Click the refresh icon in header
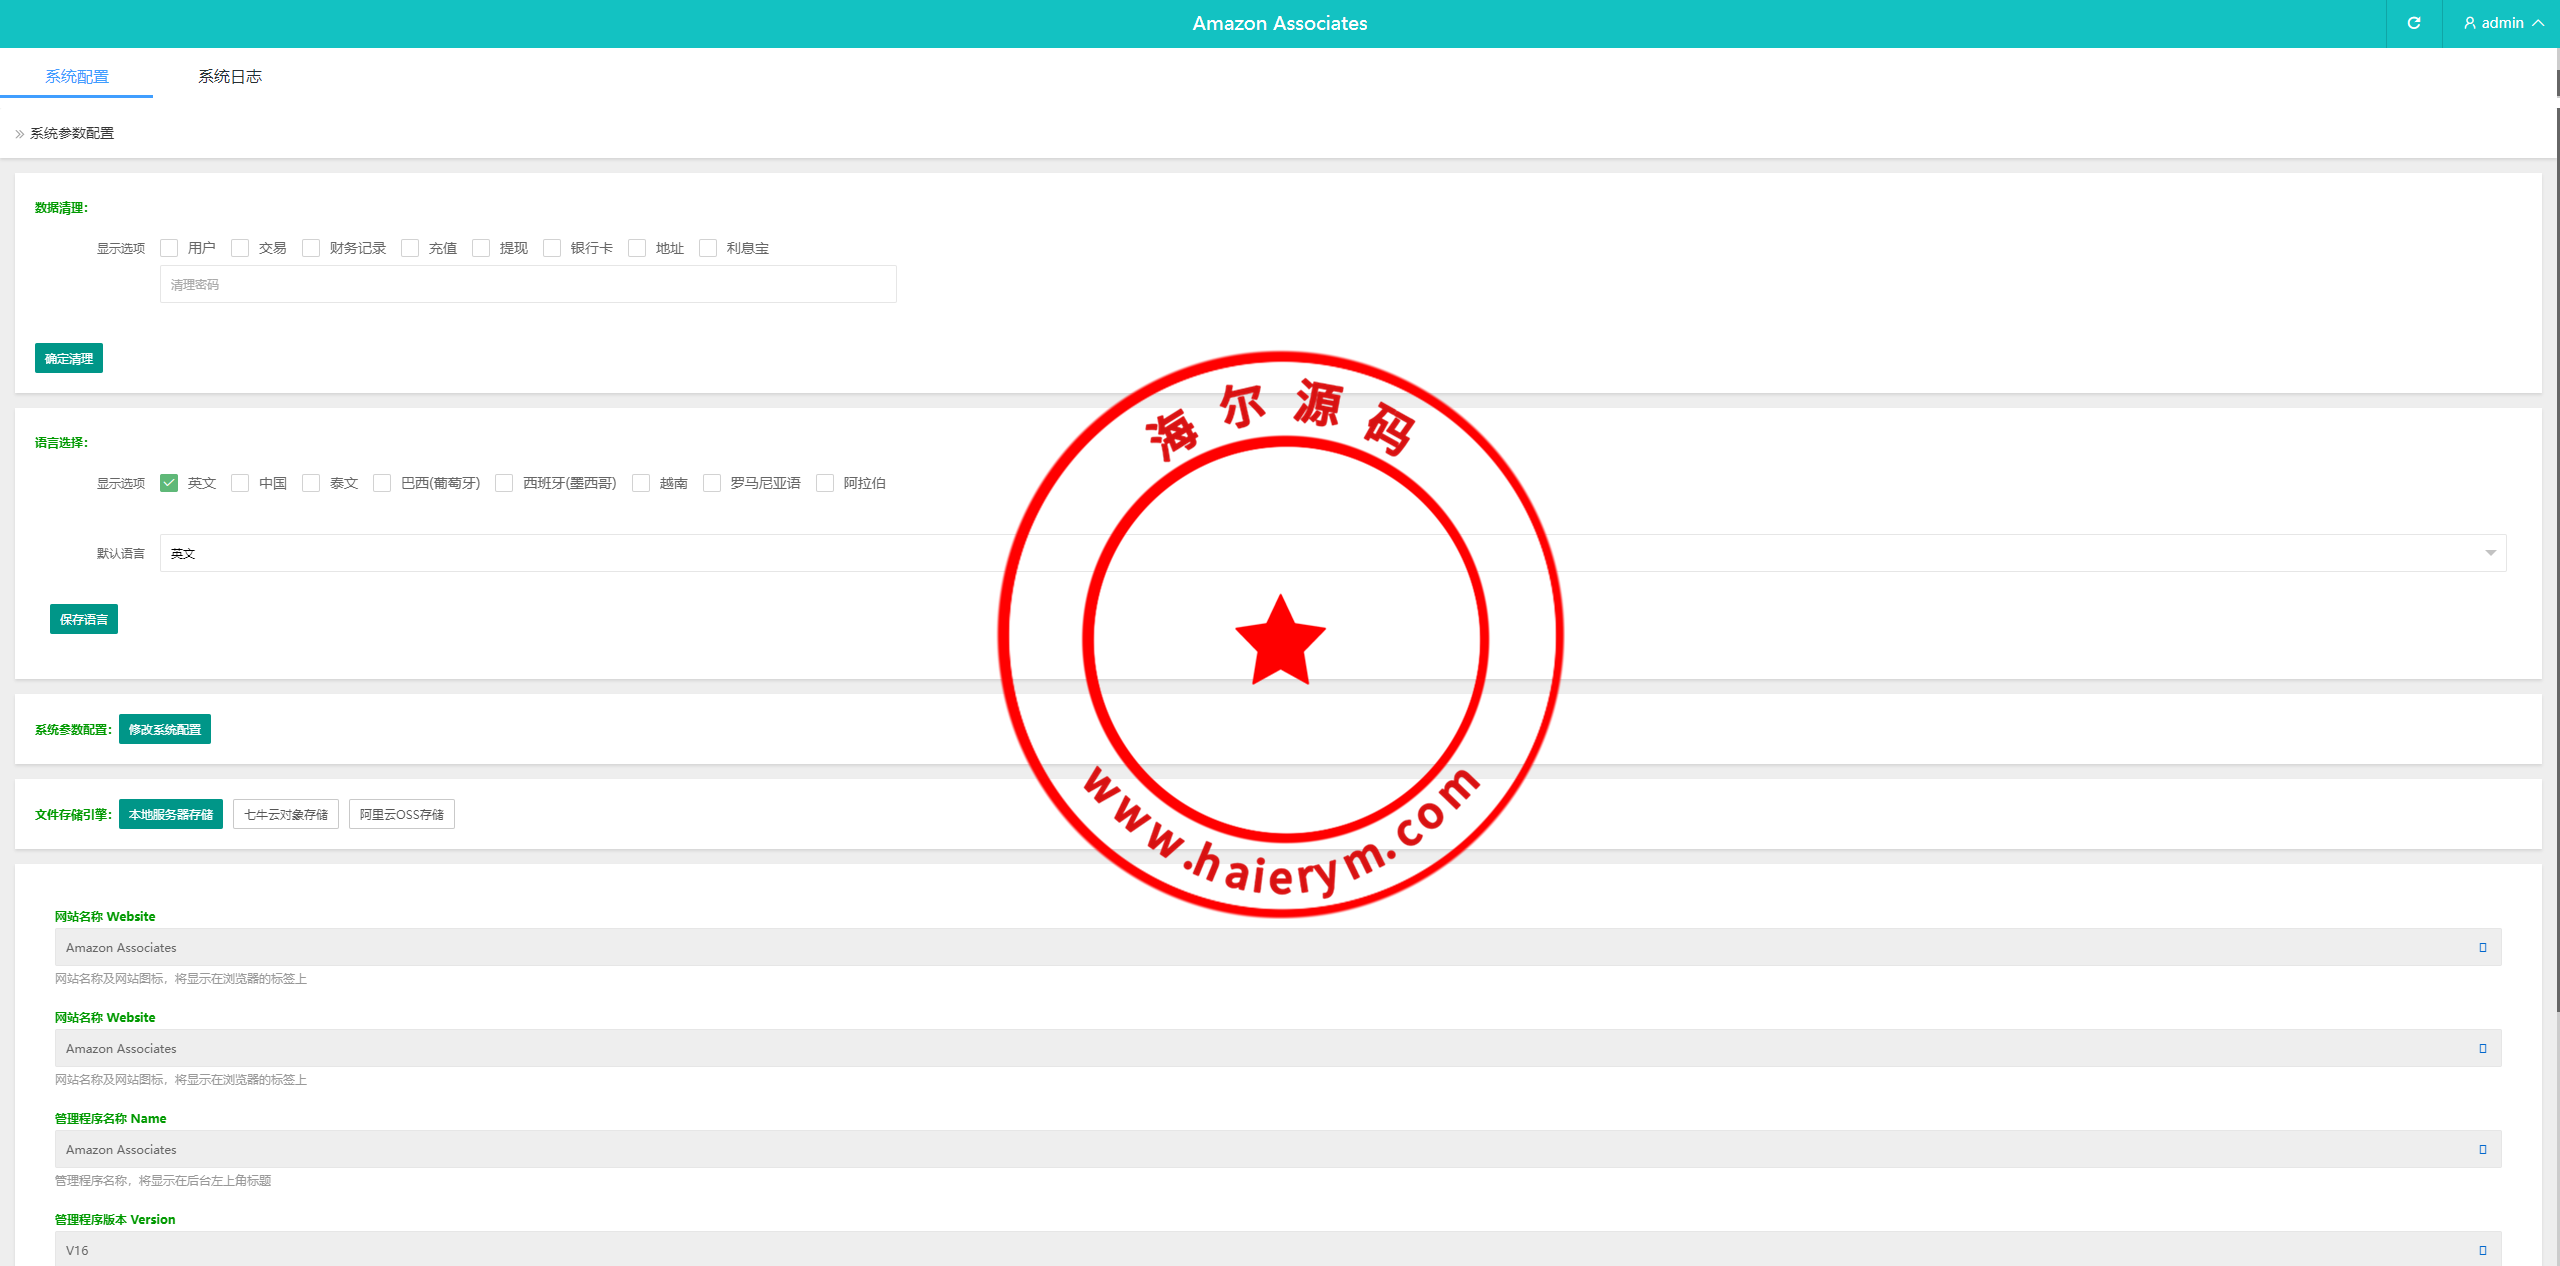The height and width of the screenshot is (1266, 2560). (2413, 23)
